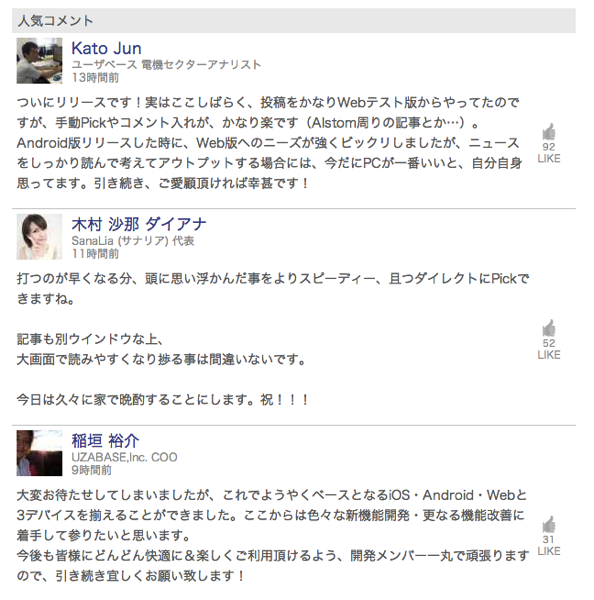This screenshot has width=594, height=600.
Task: Click the 11時間前 timestamp
Action: 95,254
